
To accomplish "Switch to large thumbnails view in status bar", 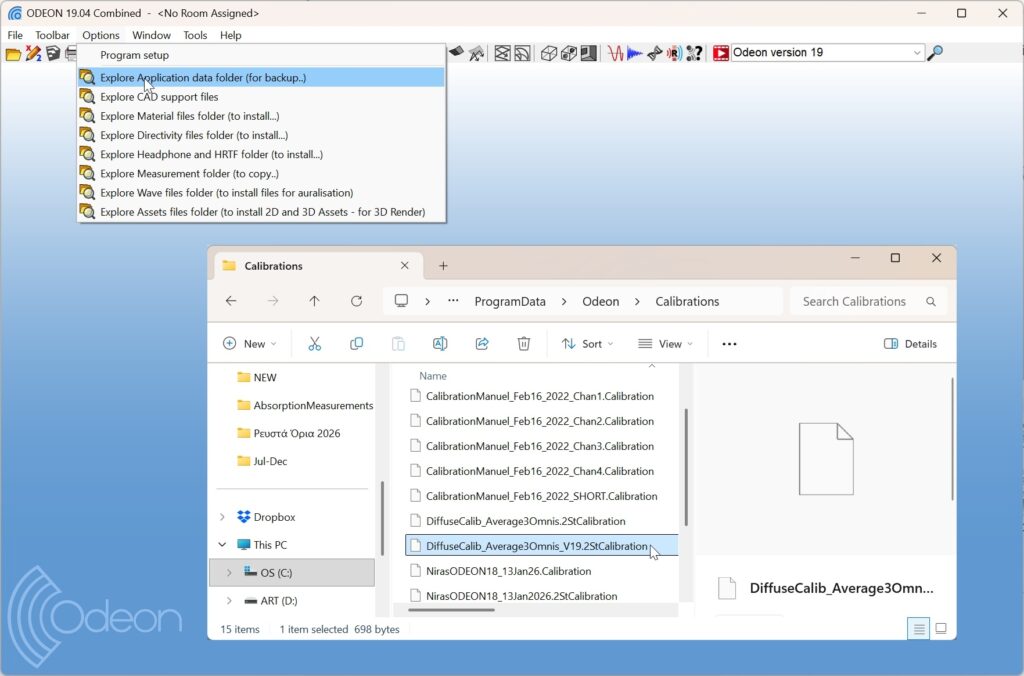I will (940, 629).
